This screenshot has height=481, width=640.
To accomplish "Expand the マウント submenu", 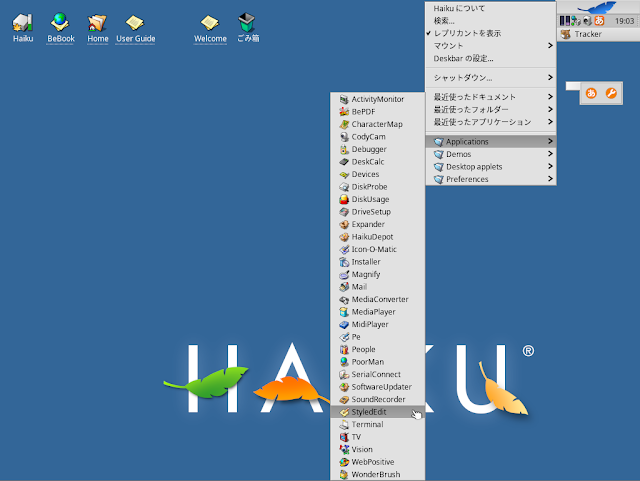I will coord(491,46).
